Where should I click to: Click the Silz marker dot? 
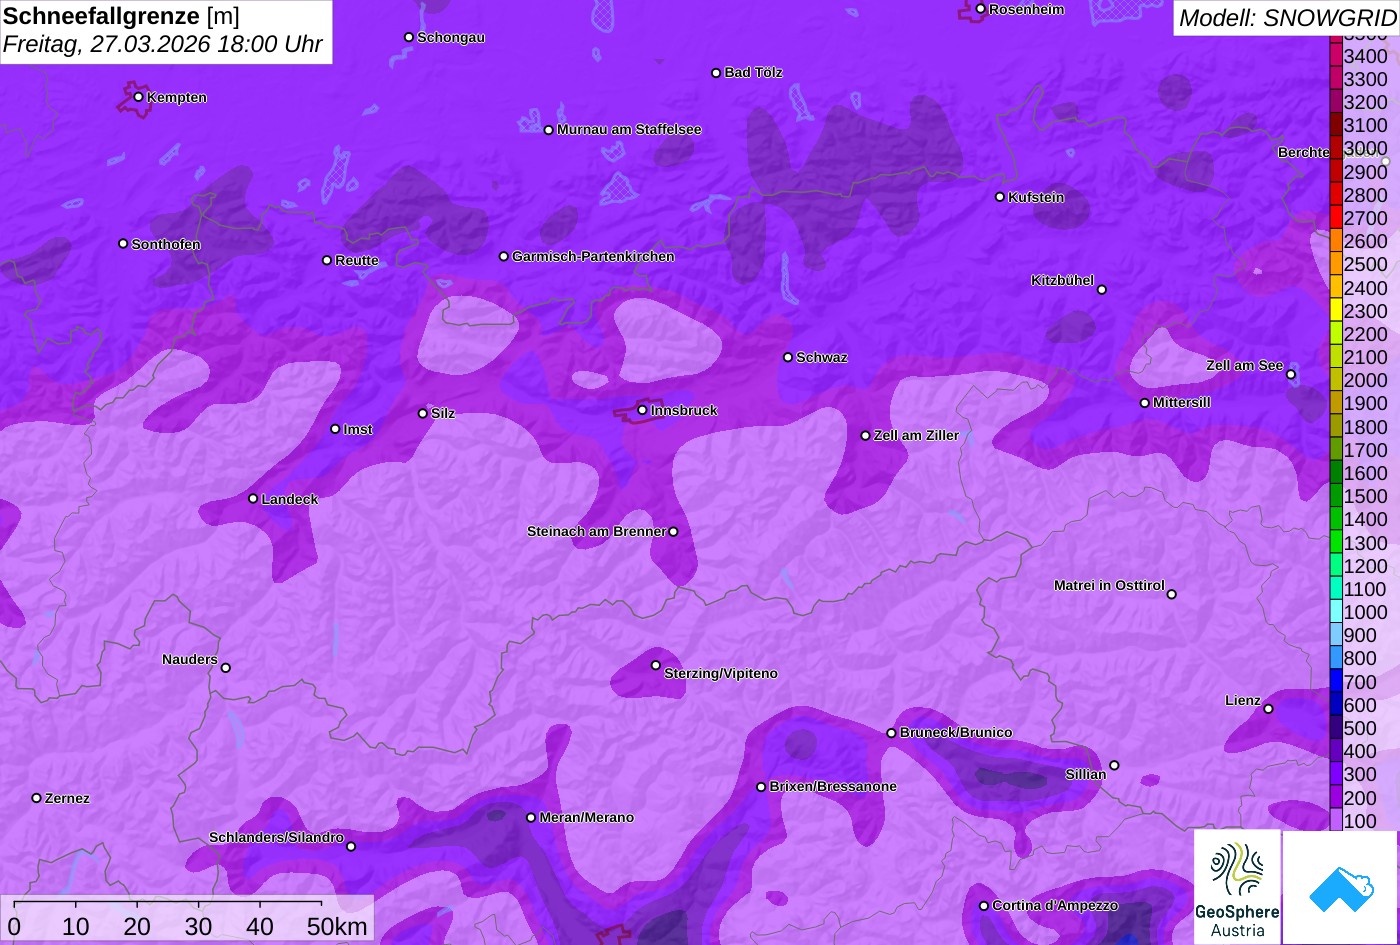423,413
